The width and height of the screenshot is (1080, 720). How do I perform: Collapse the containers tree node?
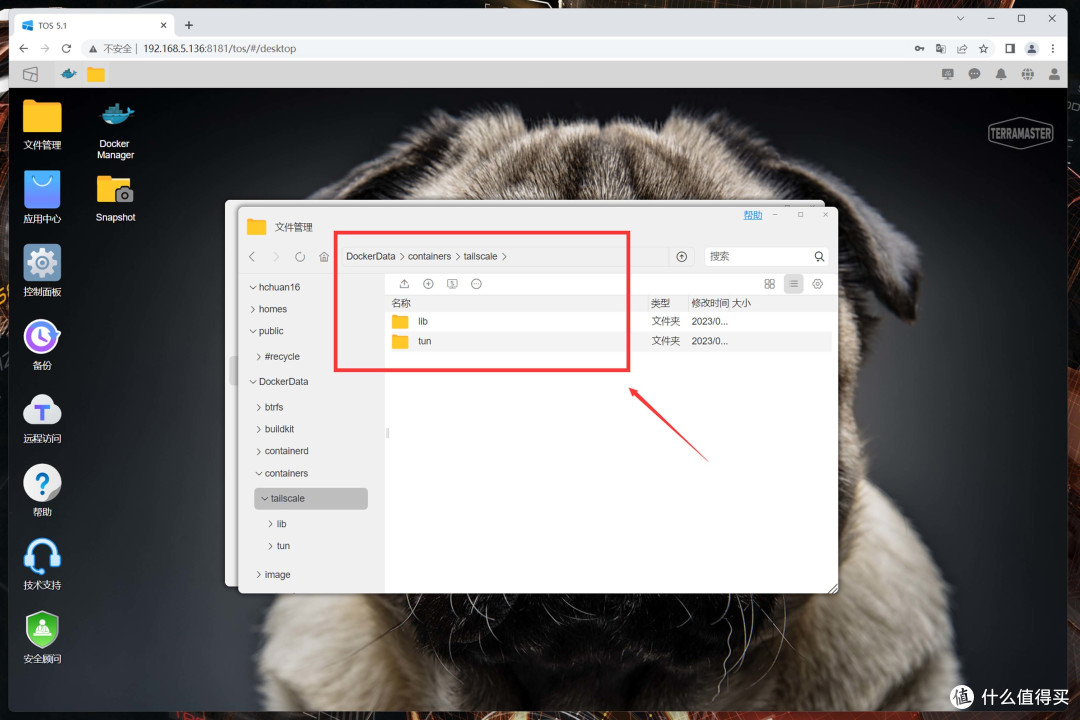tap(258, 473)
